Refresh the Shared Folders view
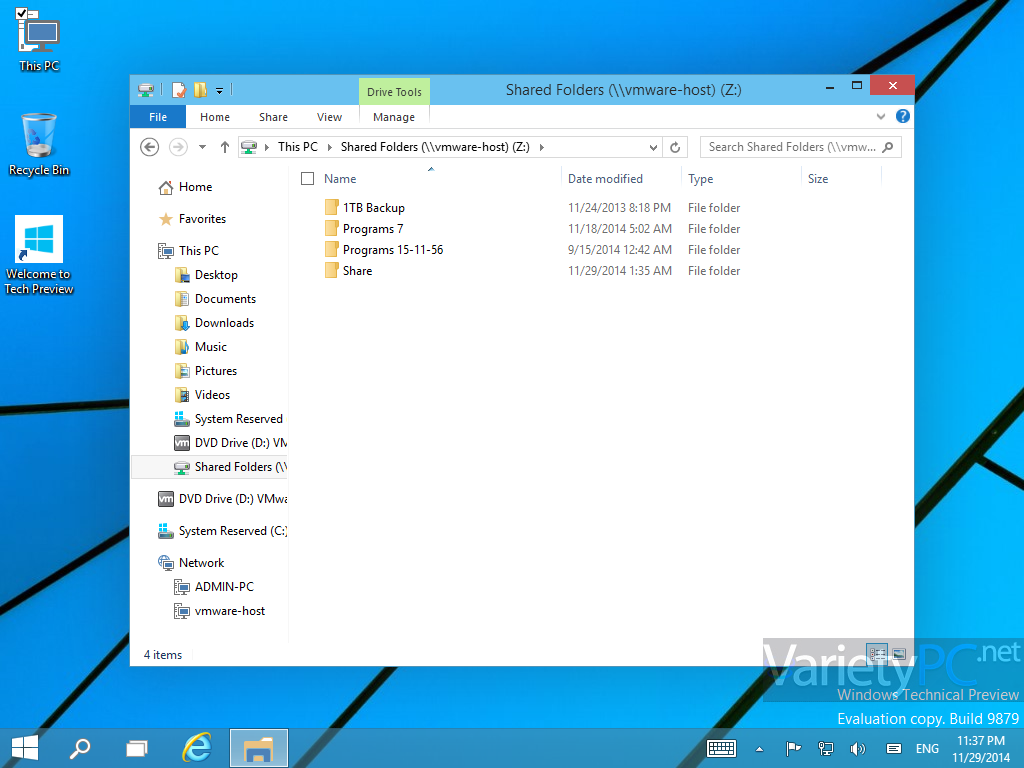The width and height of the screenshot is (1024, 768). (675, 147)
